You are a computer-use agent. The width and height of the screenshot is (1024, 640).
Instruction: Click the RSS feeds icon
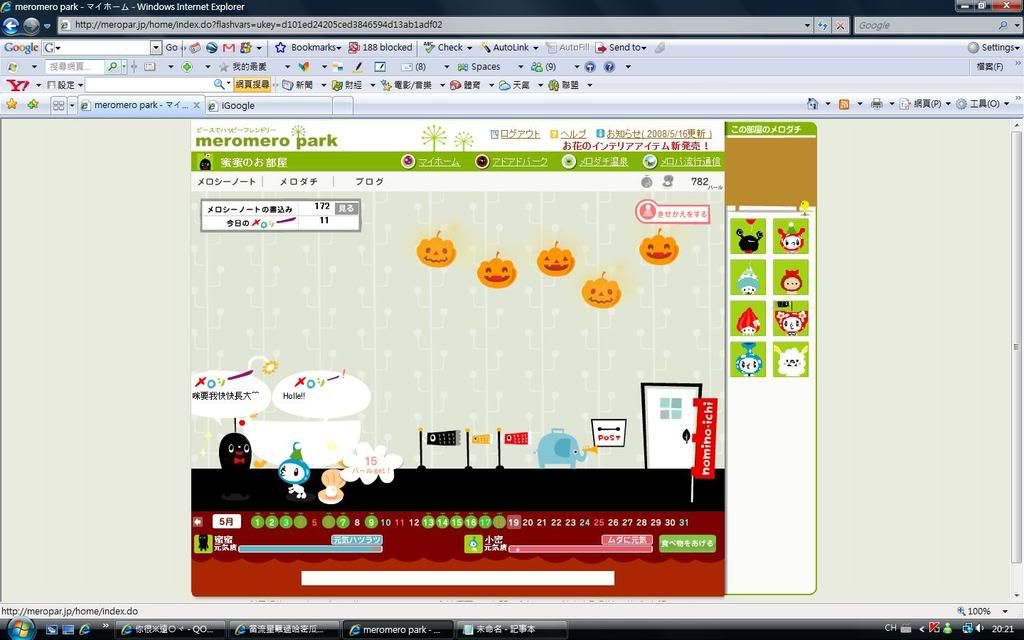point(844,104)
